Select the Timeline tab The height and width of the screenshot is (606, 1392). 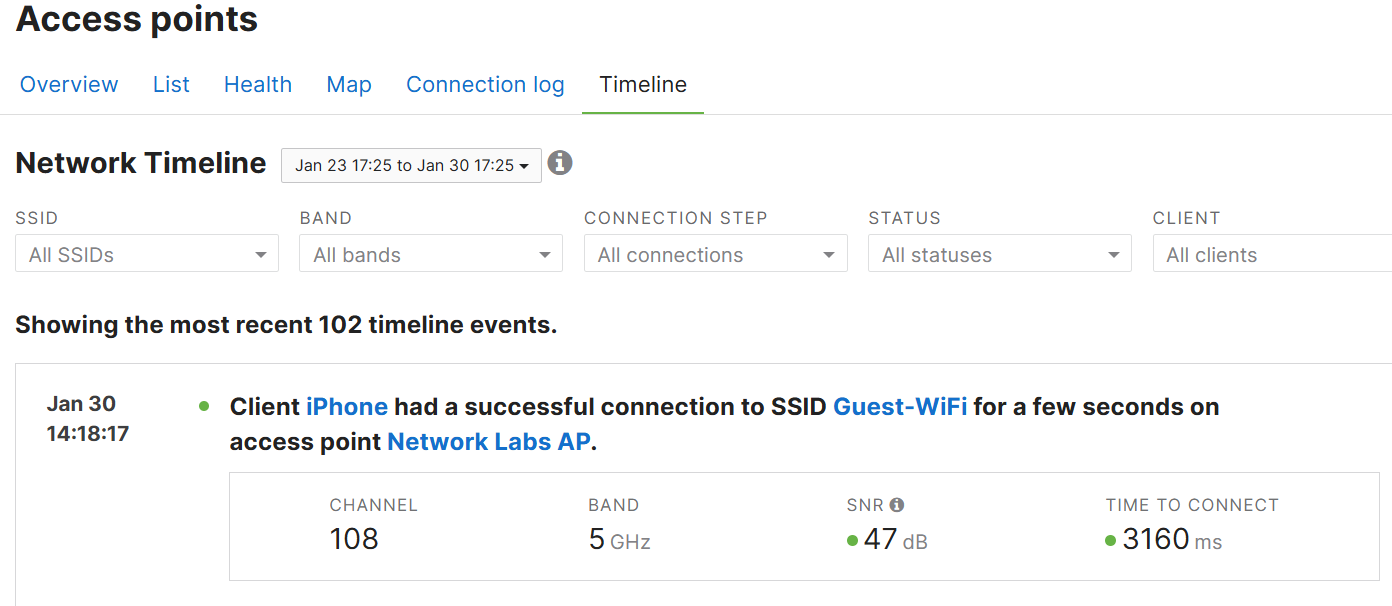pos(643,85)
